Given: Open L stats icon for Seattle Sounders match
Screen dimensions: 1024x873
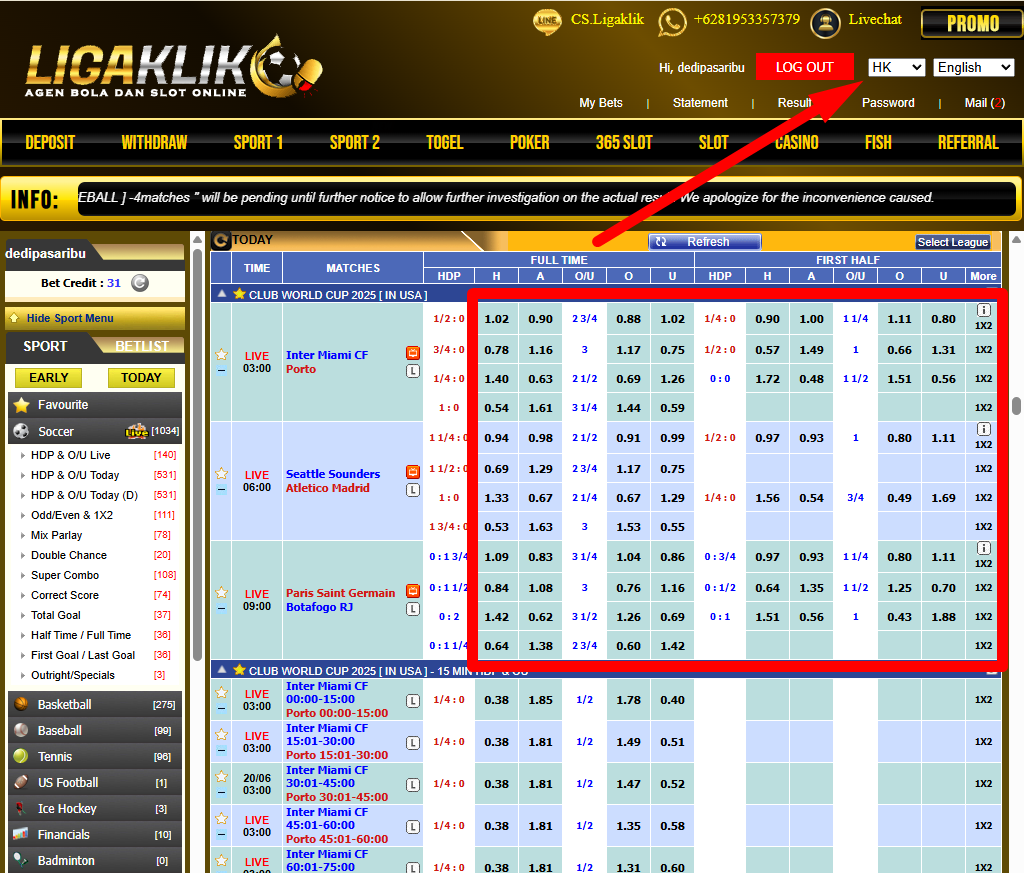Looking at the screenshot, I should [x=413, y=490].
